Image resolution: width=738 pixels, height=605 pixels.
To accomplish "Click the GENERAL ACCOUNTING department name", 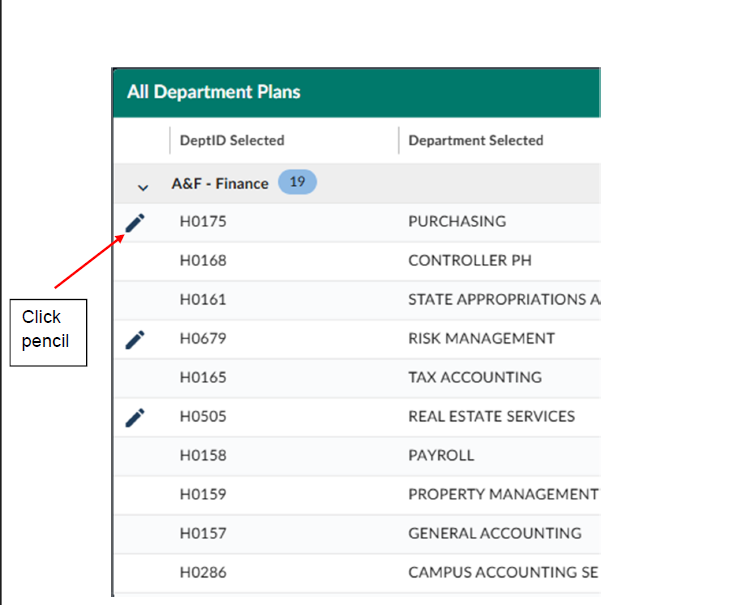I will [494, 534].
